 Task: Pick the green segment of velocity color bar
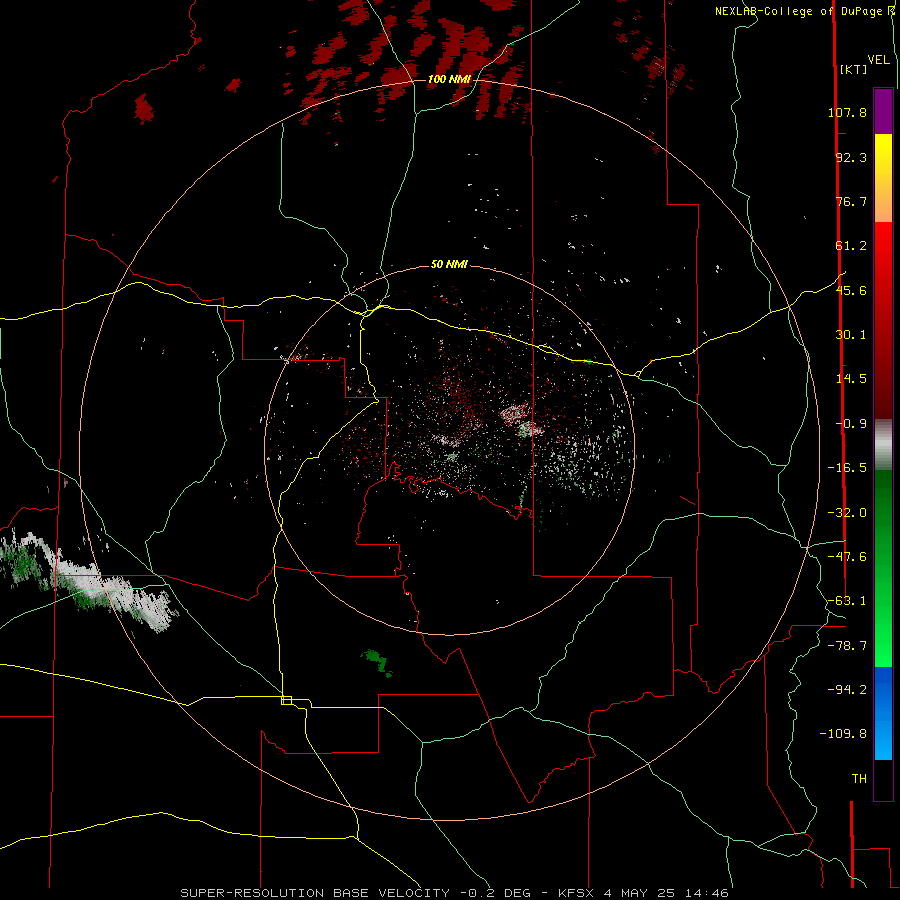[883, 568]
